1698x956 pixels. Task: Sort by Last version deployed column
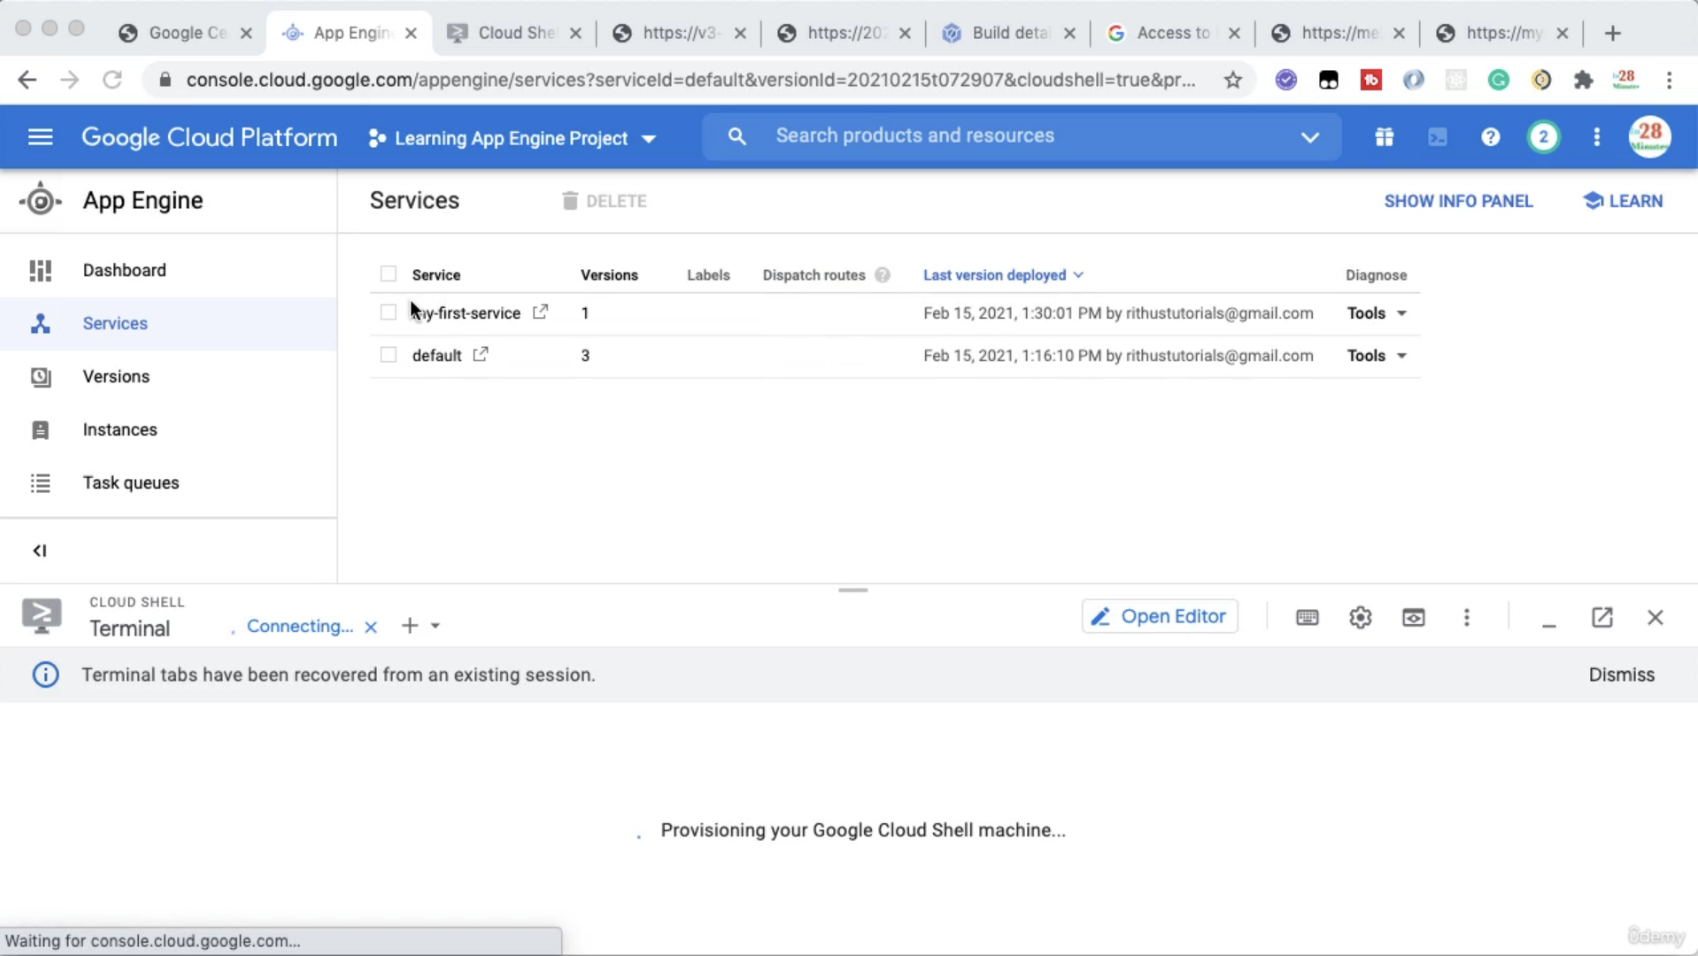click(1003, 275)
